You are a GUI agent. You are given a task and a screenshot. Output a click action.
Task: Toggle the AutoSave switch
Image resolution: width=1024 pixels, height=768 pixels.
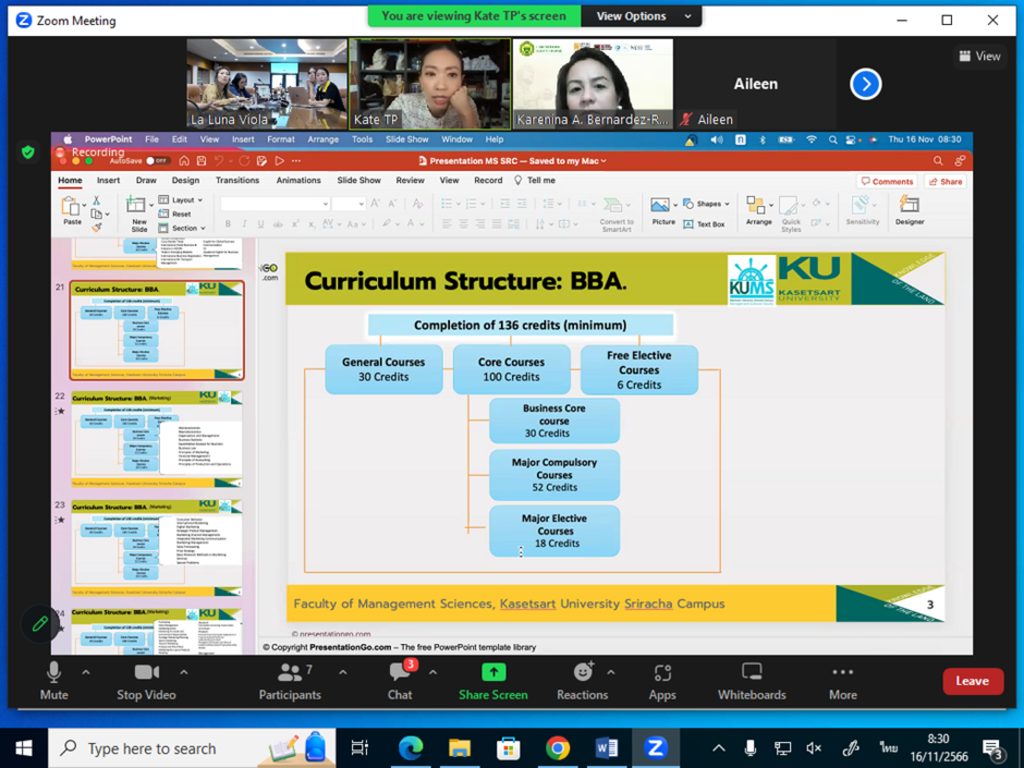[157, 161]
